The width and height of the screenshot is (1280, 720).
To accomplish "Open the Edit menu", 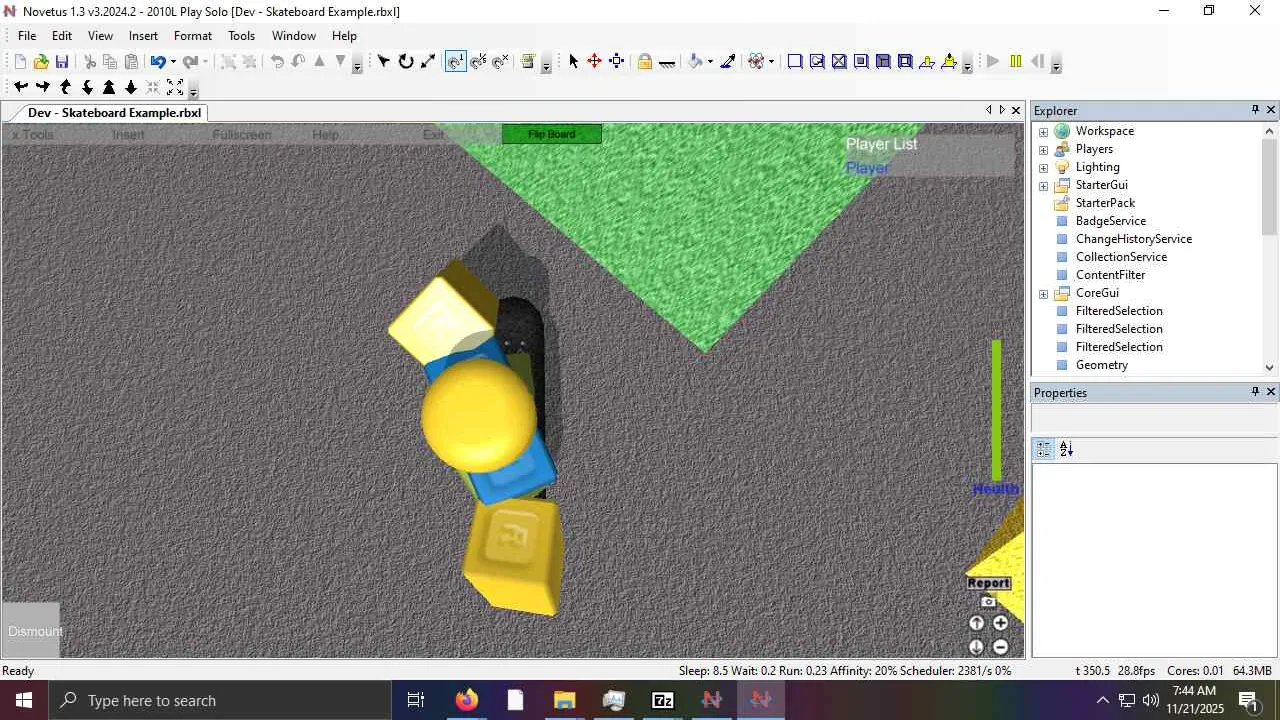I will pos(62,35).
